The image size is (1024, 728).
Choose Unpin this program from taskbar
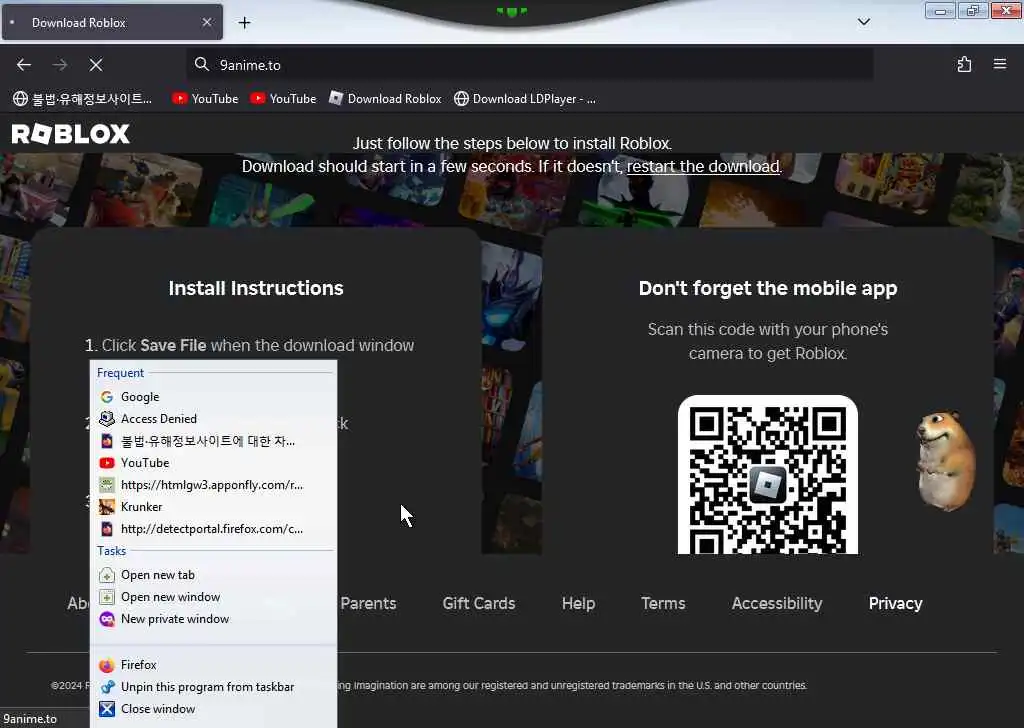pyautogui.click(x=214, y=687)
